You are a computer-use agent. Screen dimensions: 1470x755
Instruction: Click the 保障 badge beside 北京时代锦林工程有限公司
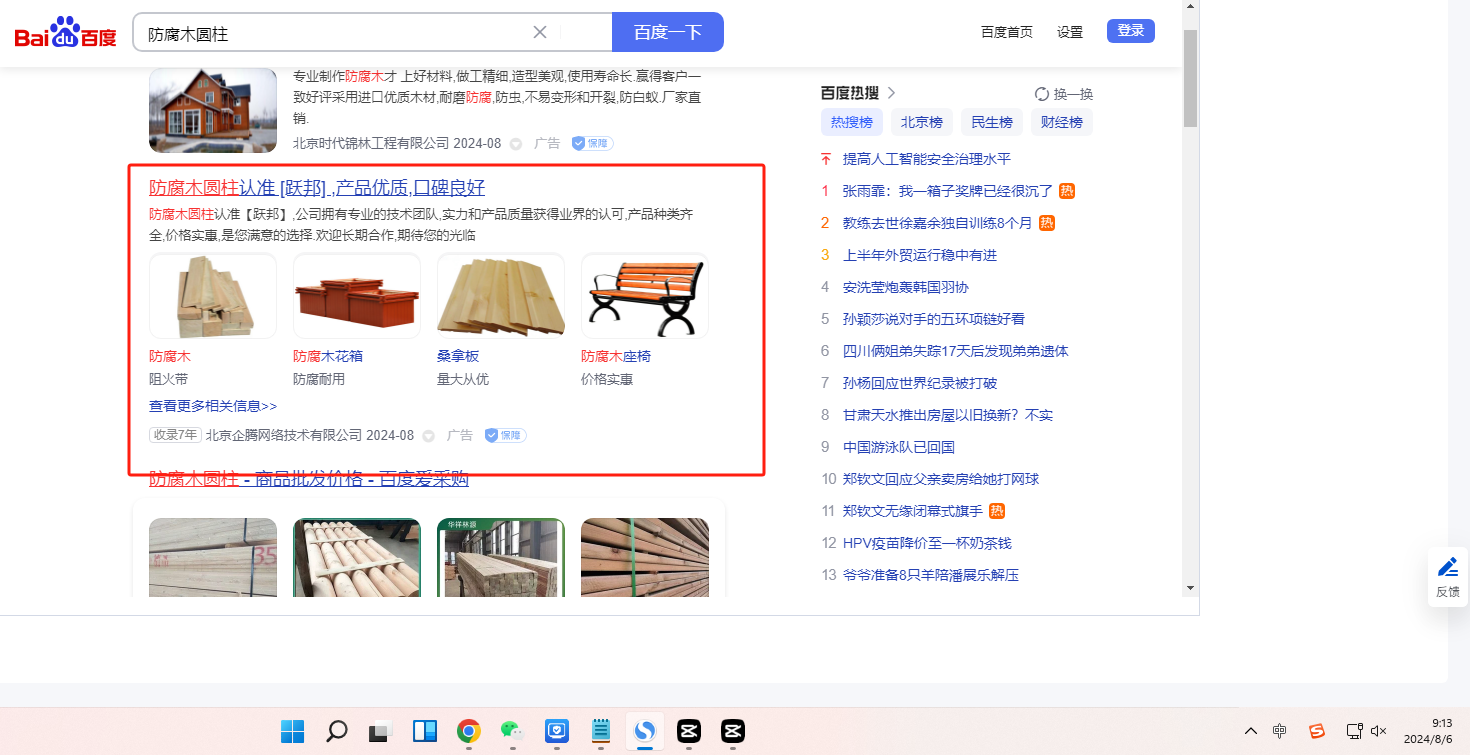point(593,143)
